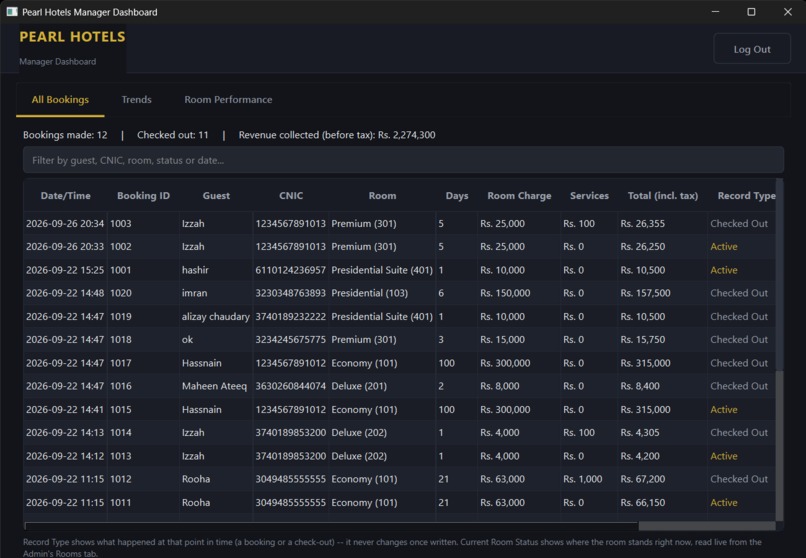The height and width of the screenshot is (558, 806).
Task: Click the Room Charge column header
Action: [519, 196]
